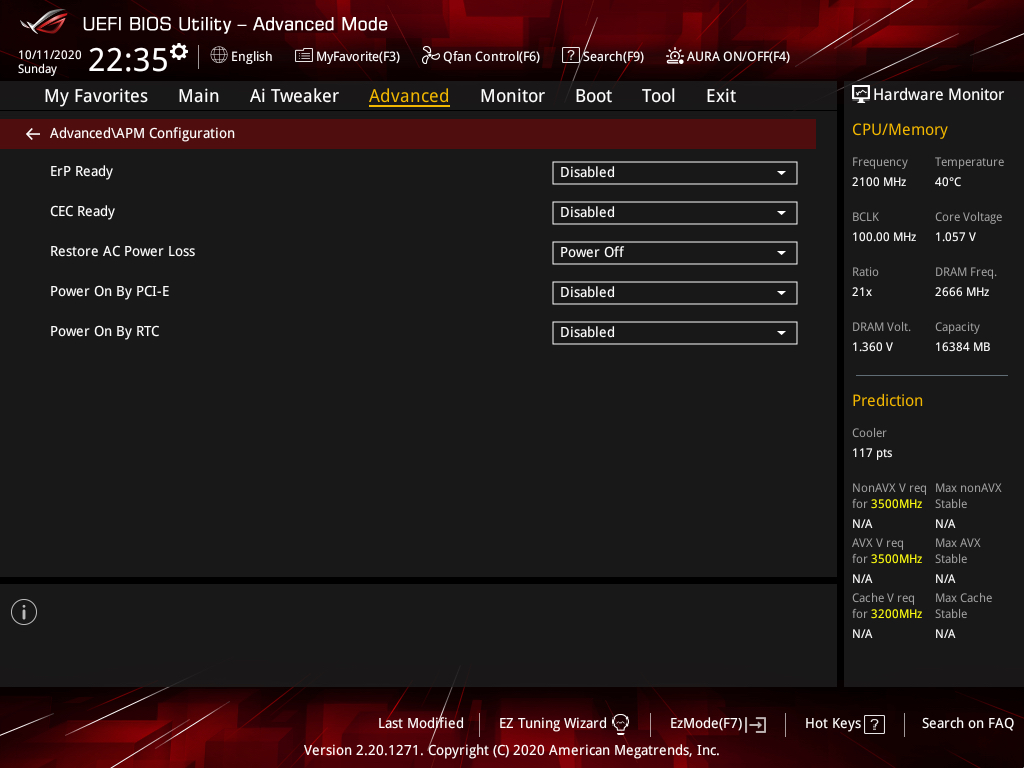Click the Prediction heading
This screenshot has height=768, width=1024.
887,401
